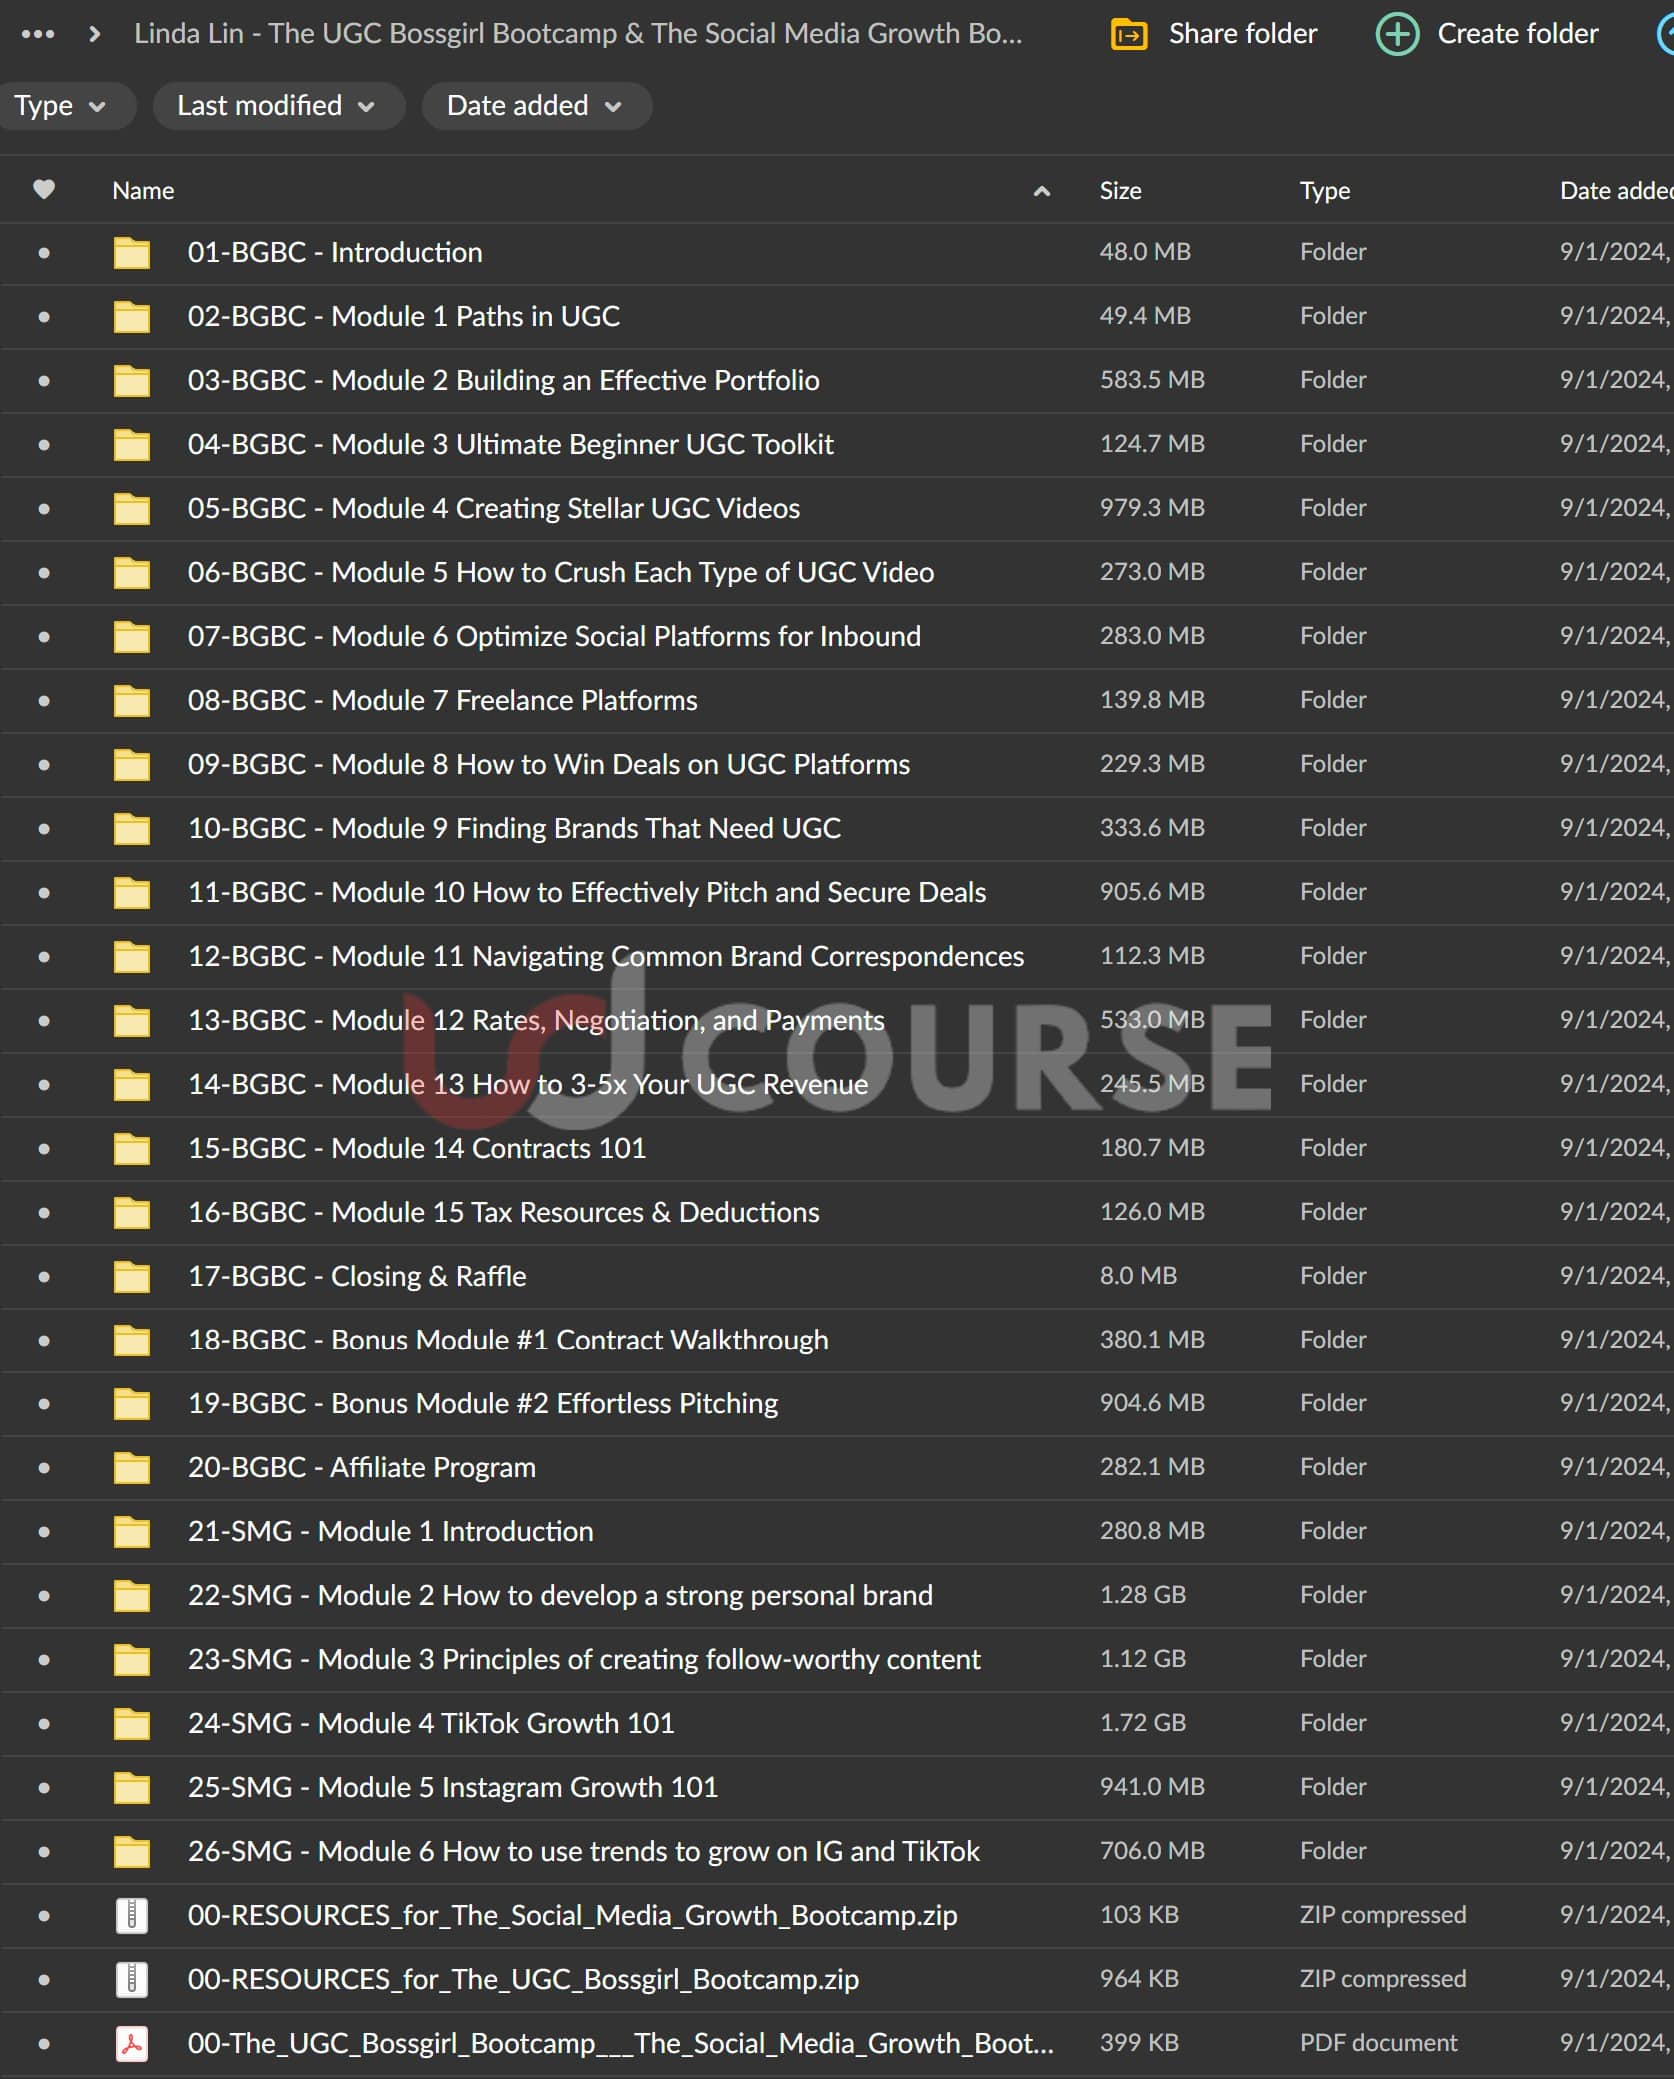The width and height of the screenshot is (1674, 2079).
Task: Open the Date added filter dropdown
Action: click(x=534, y=106)
